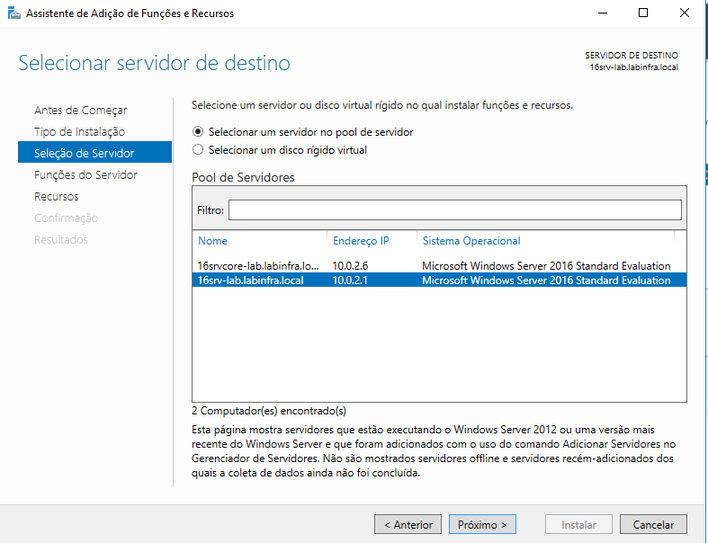Maximize the wizard window
The image size is (708, 543).
point(643,13)
